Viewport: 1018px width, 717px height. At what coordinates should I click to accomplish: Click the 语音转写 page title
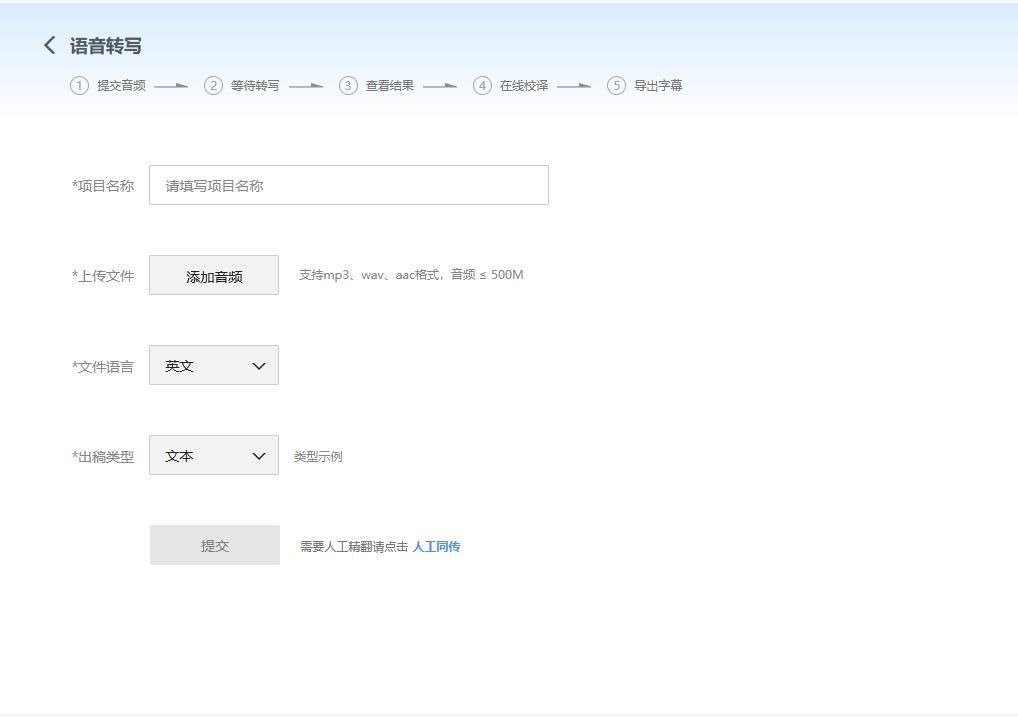(104, 45)
